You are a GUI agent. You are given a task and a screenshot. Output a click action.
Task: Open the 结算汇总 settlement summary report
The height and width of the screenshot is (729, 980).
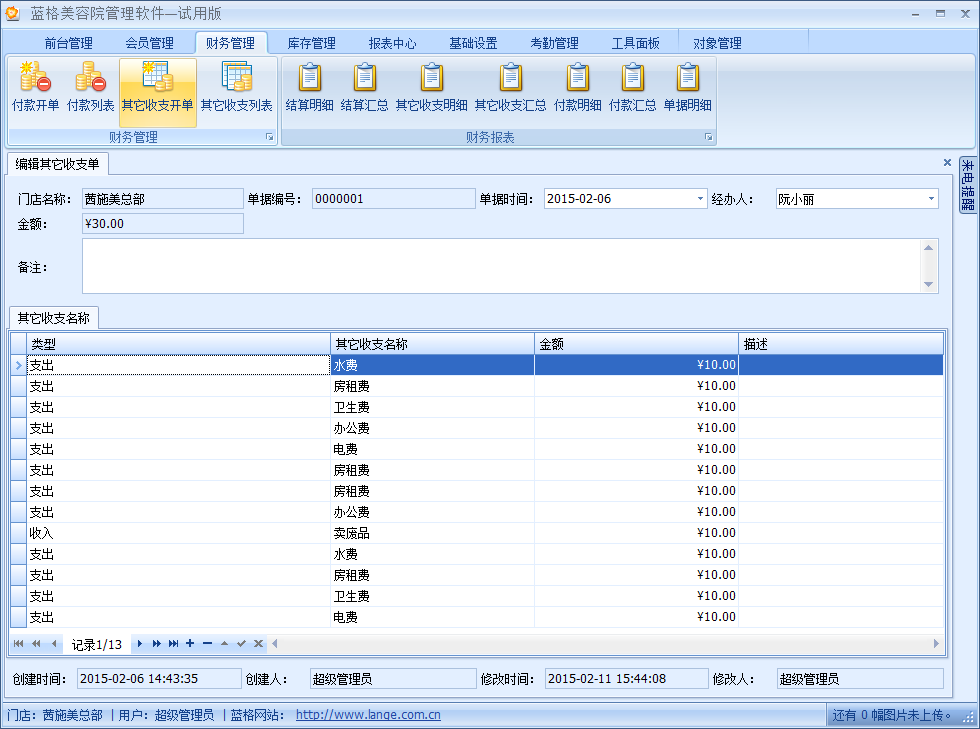click(x=365, y=88)
